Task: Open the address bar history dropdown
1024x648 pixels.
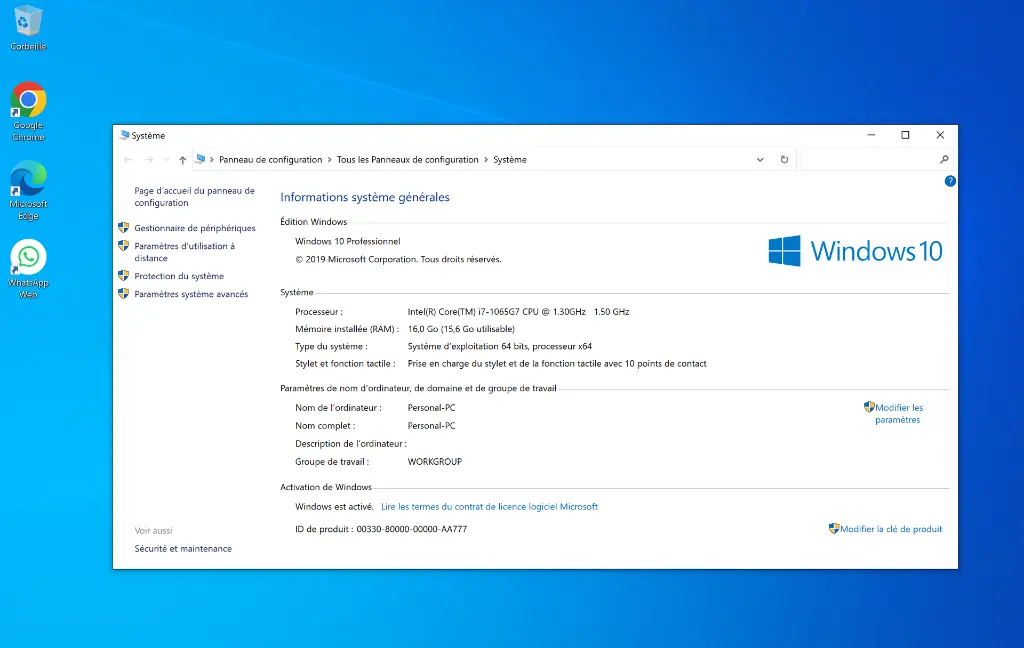Action: tap(760, 159)
